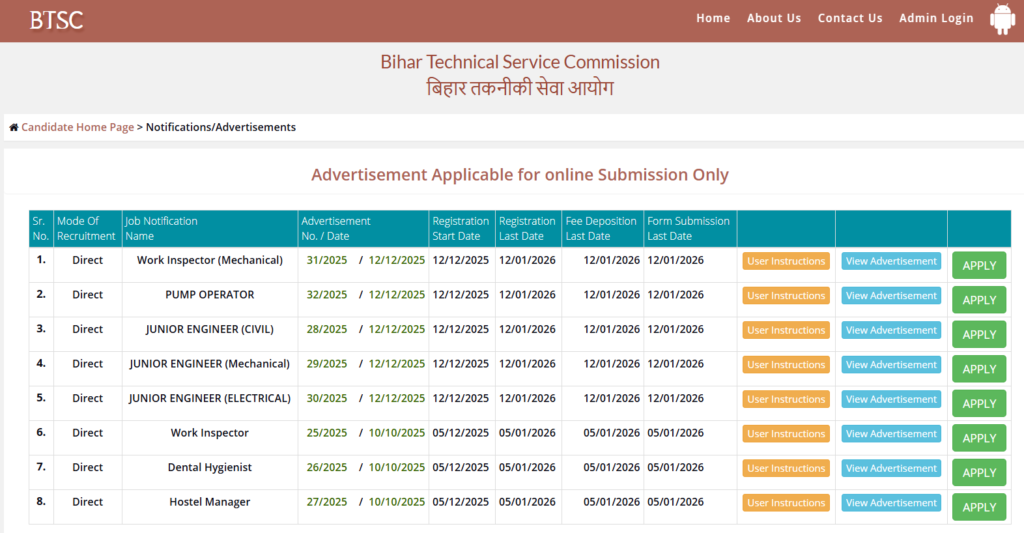Apply for Hostel Manager post
The width and height of the screenshot is (1024, 533).
[978, 507]
